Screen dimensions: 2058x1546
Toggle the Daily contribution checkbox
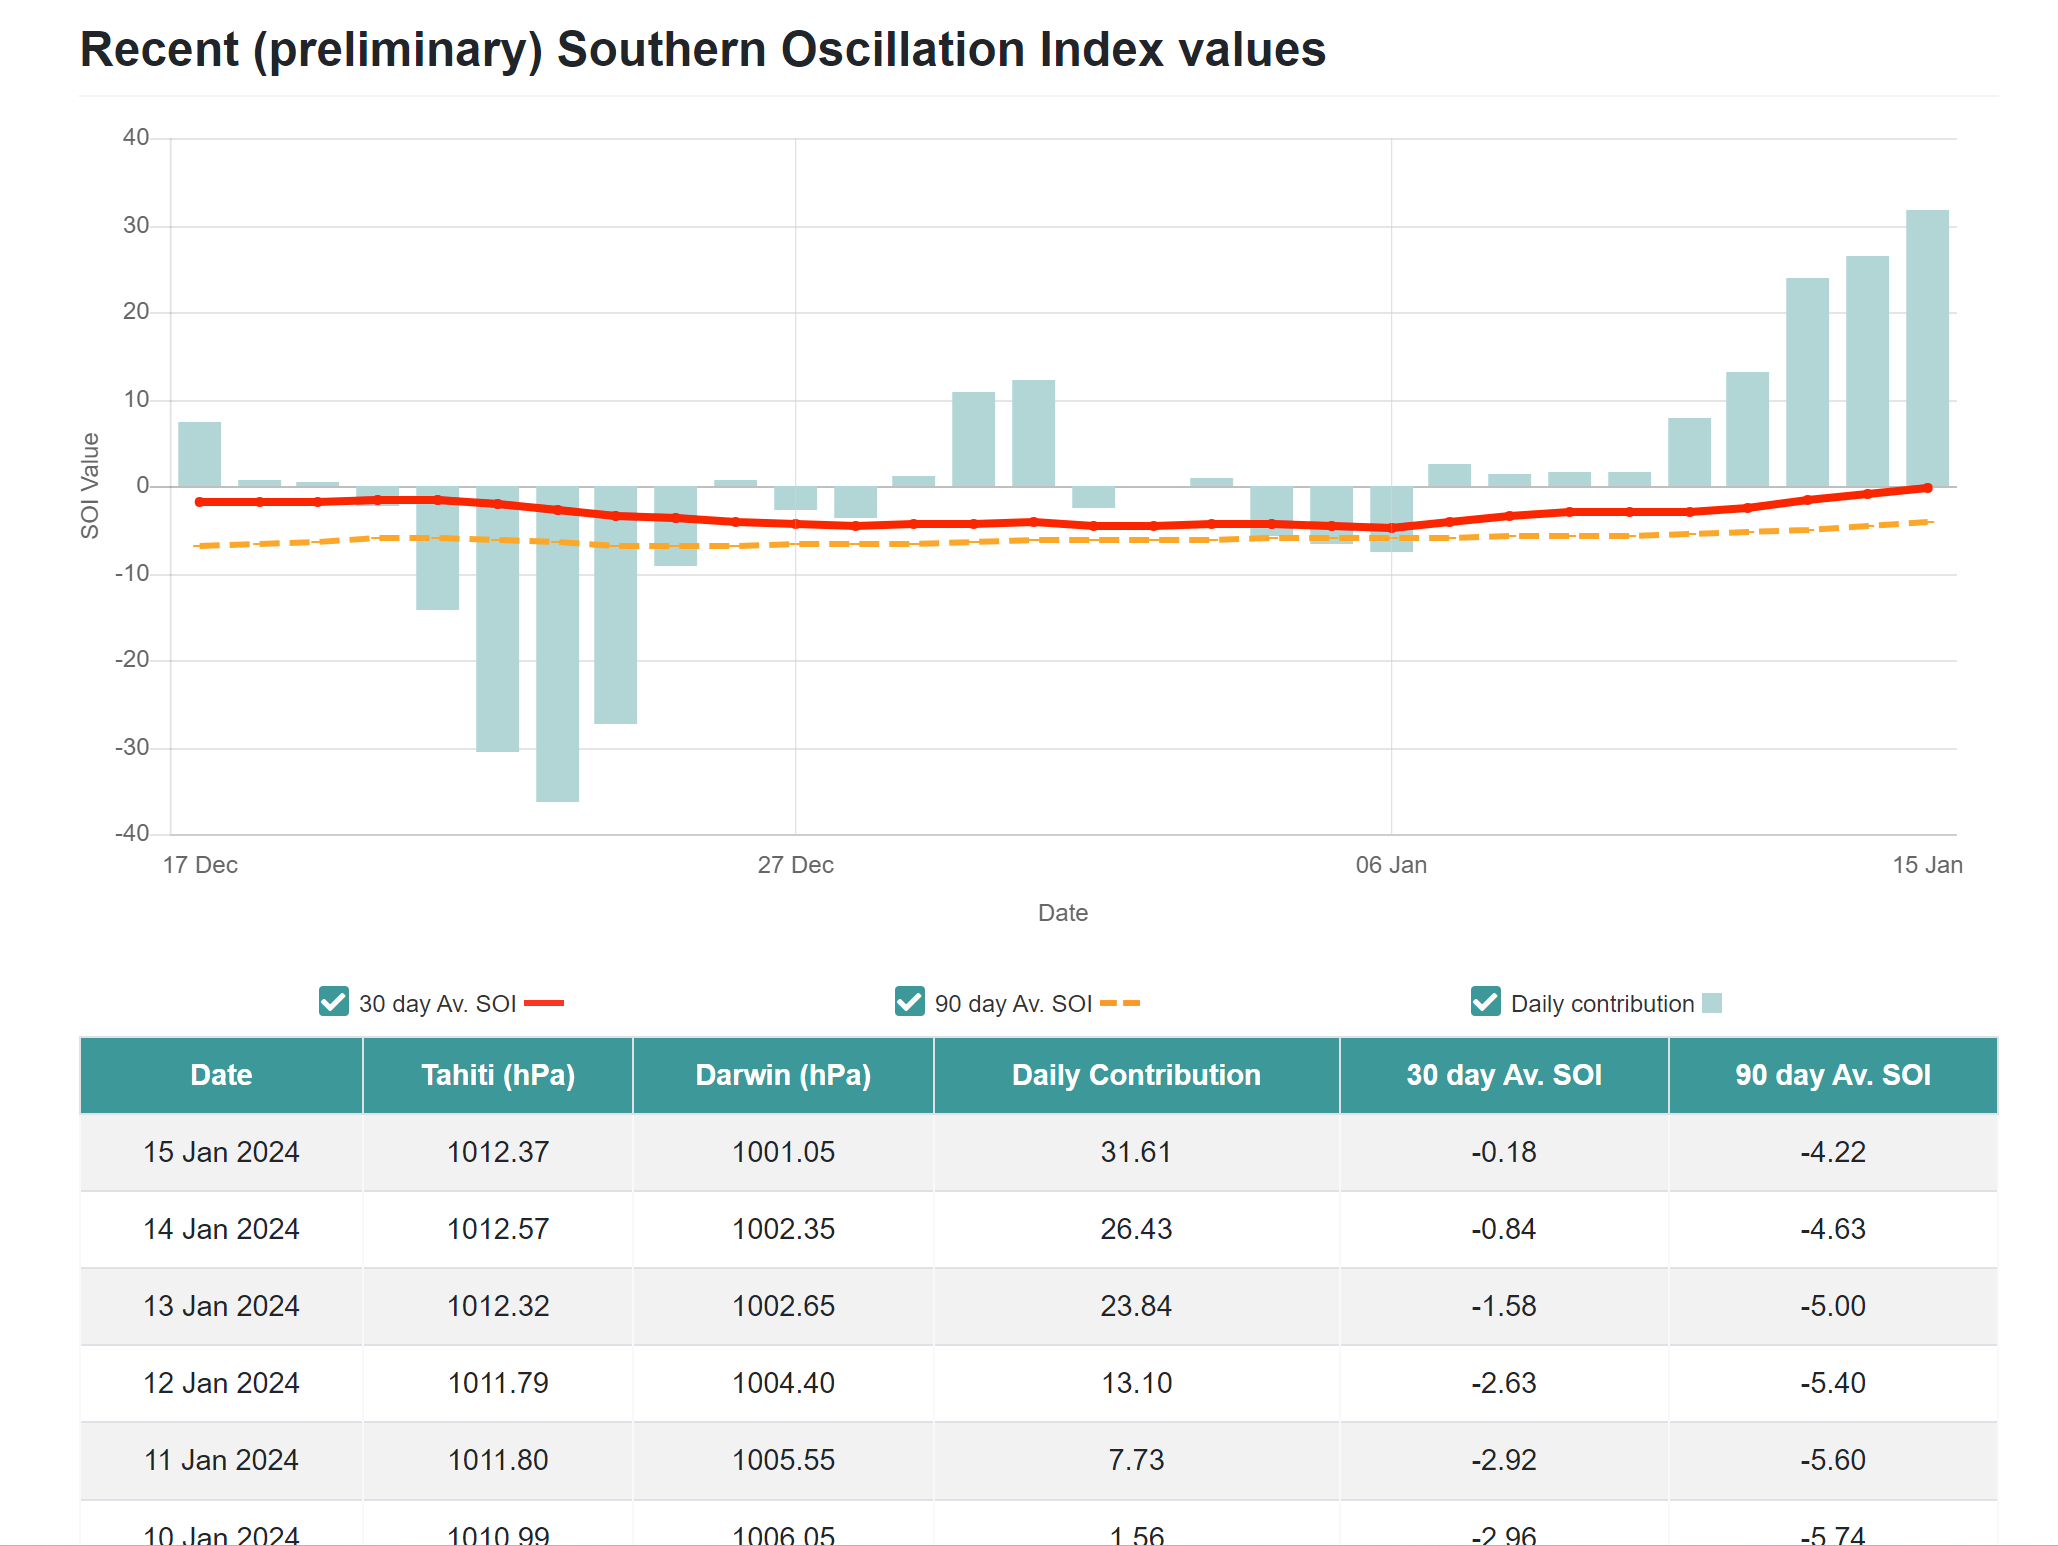(x=1485, y=1001)
